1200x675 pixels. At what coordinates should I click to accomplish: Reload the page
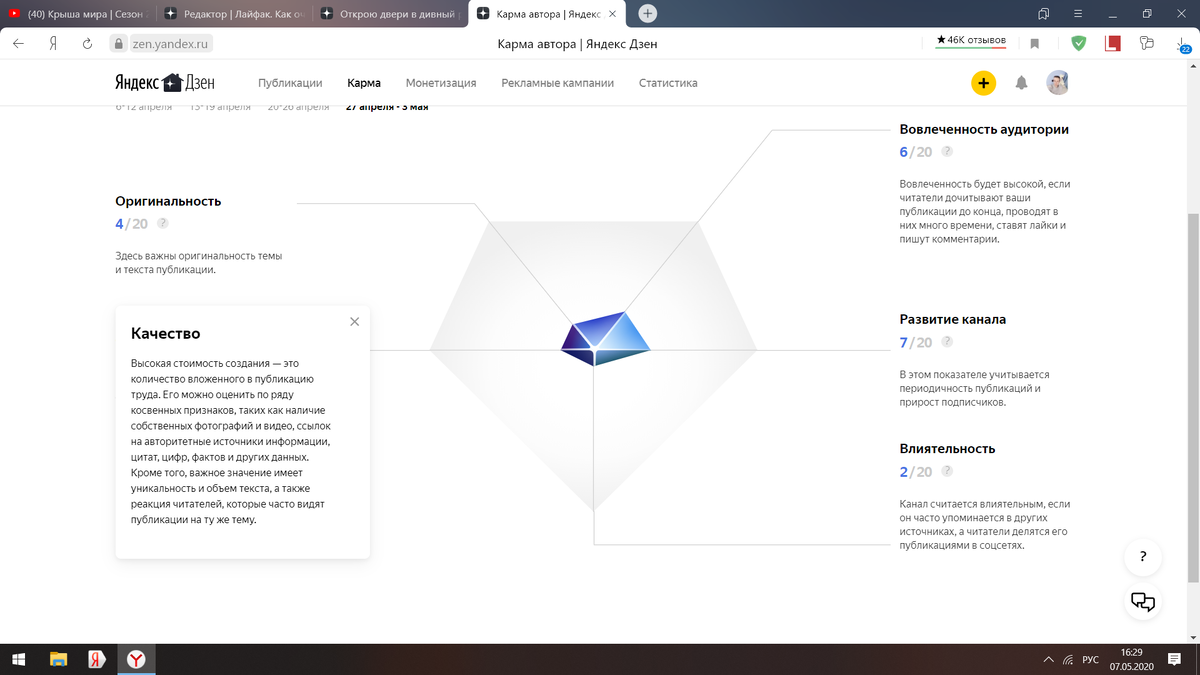coord(87,43)
